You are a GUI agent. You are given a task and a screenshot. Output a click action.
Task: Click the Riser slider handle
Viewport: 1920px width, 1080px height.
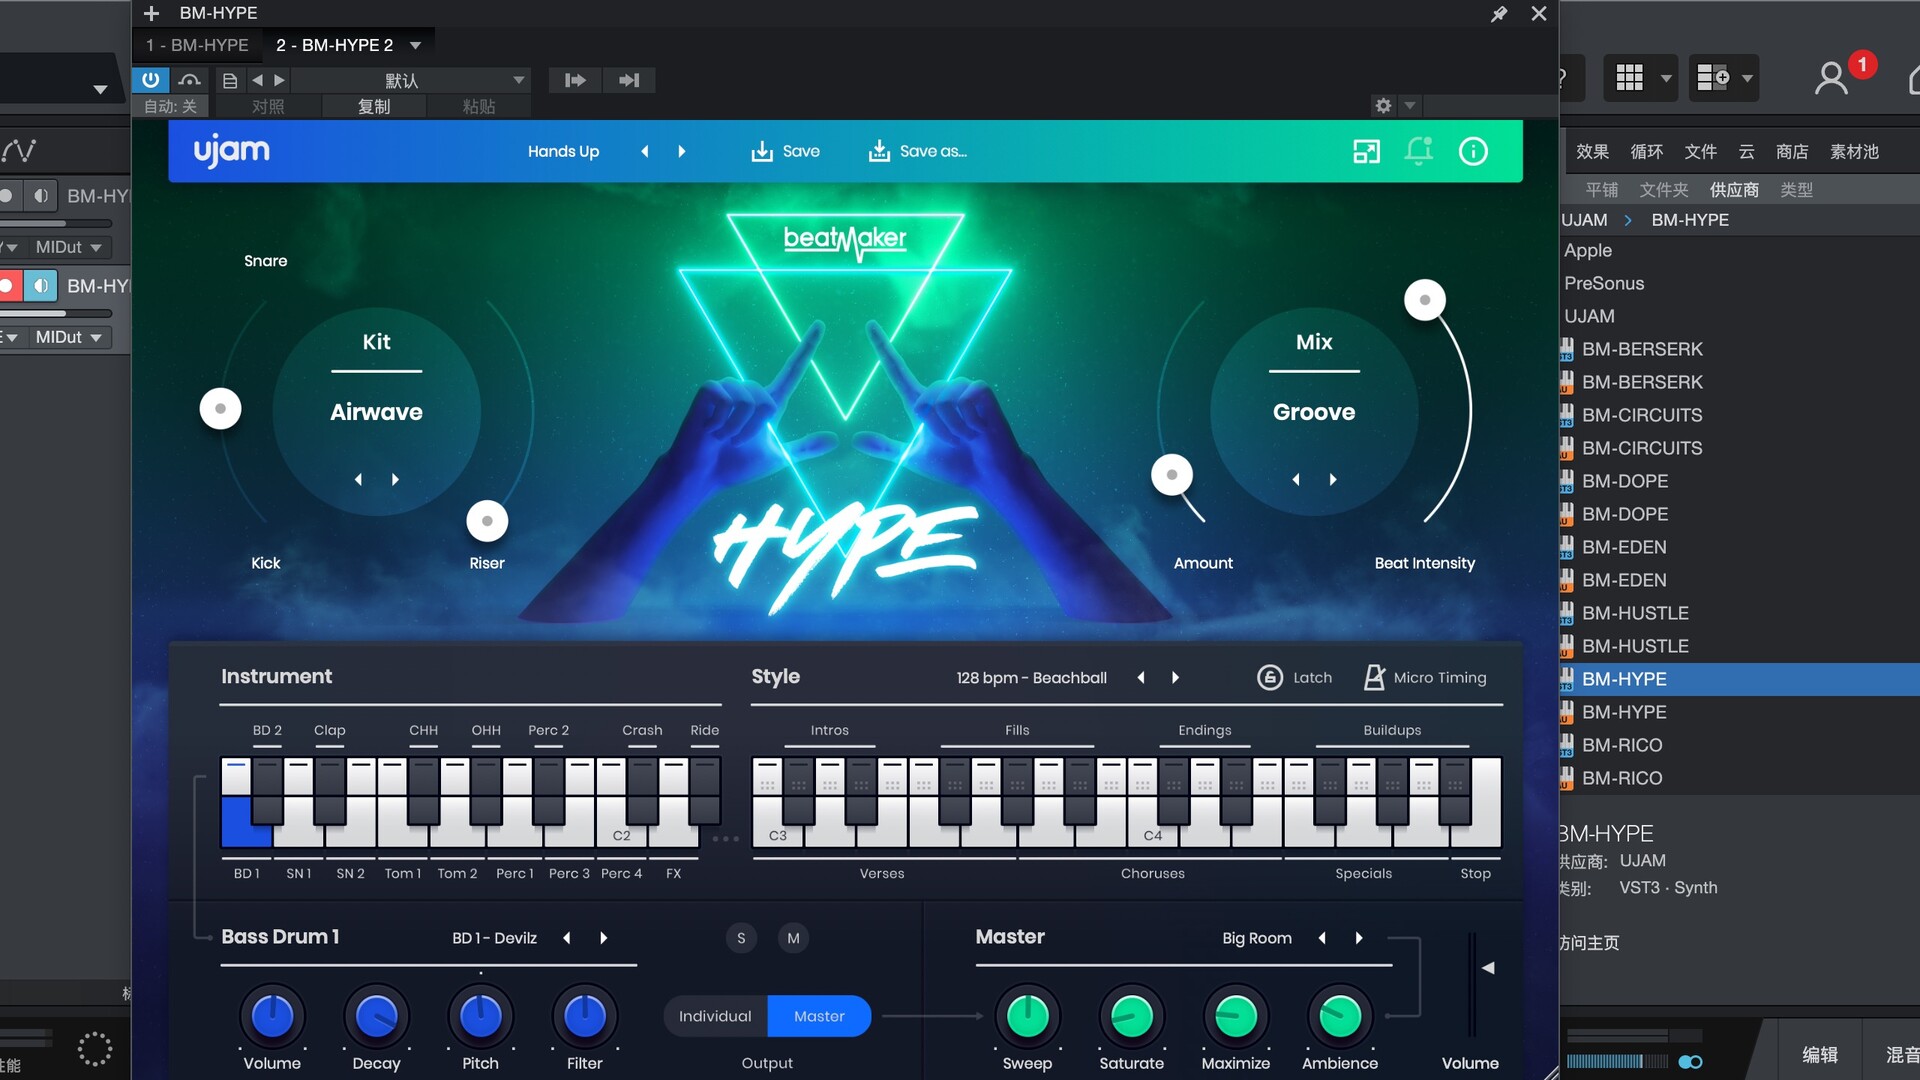487,520
